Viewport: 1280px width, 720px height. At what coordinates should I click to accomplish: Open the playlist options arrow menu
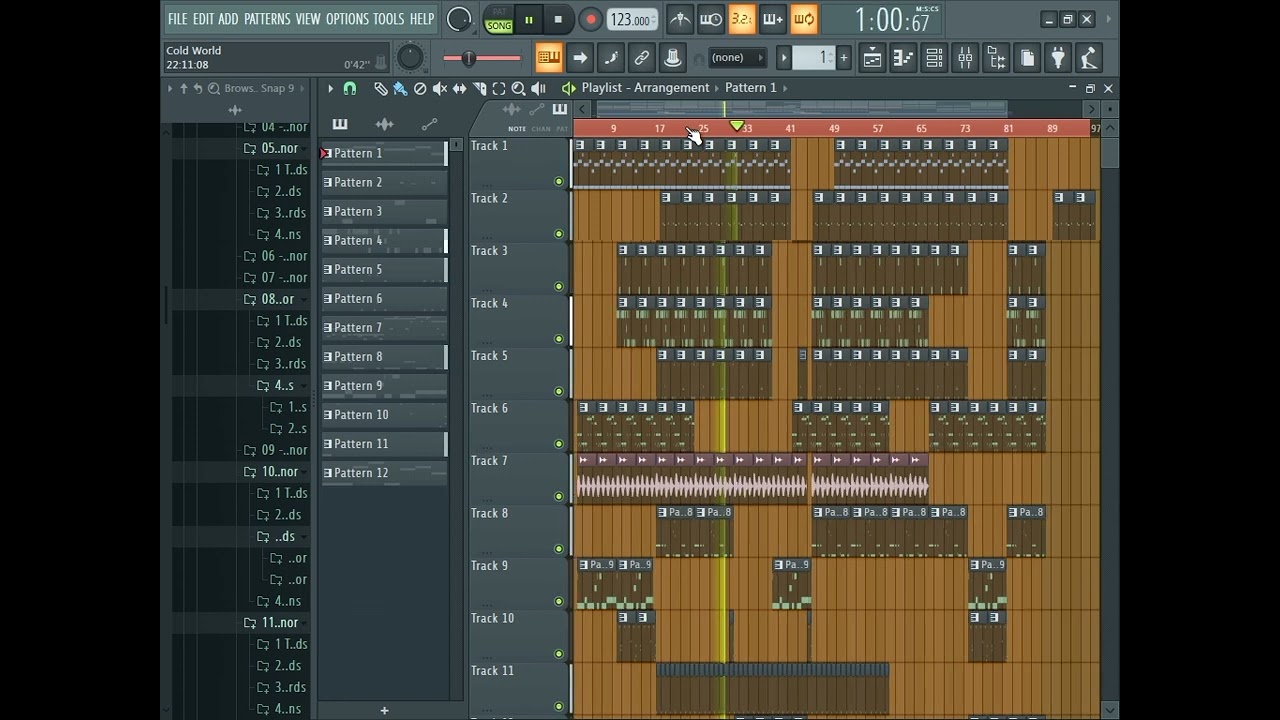tap(330, 89)
